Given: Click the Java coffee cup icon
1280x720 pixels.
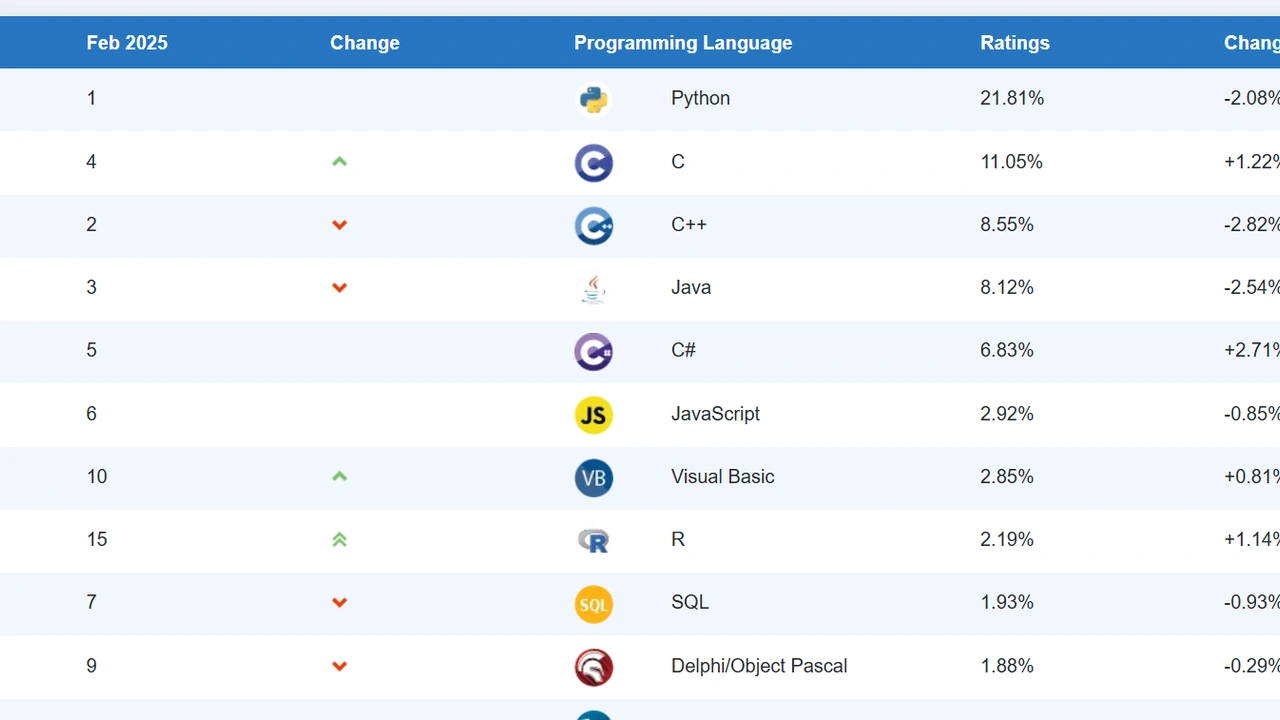Looking at the screenshot, I should tap(593, 289).
